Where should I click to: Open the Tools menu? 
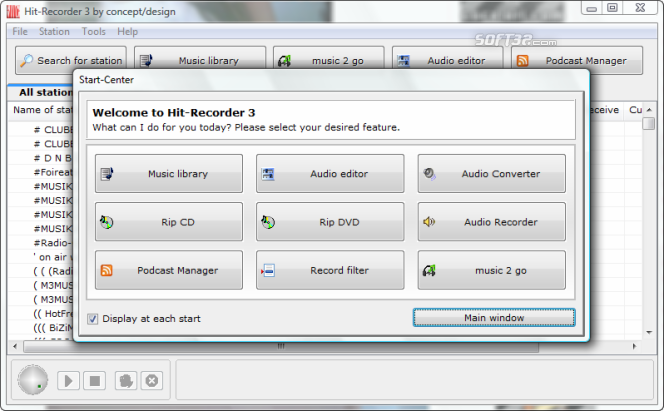(94, 32)
